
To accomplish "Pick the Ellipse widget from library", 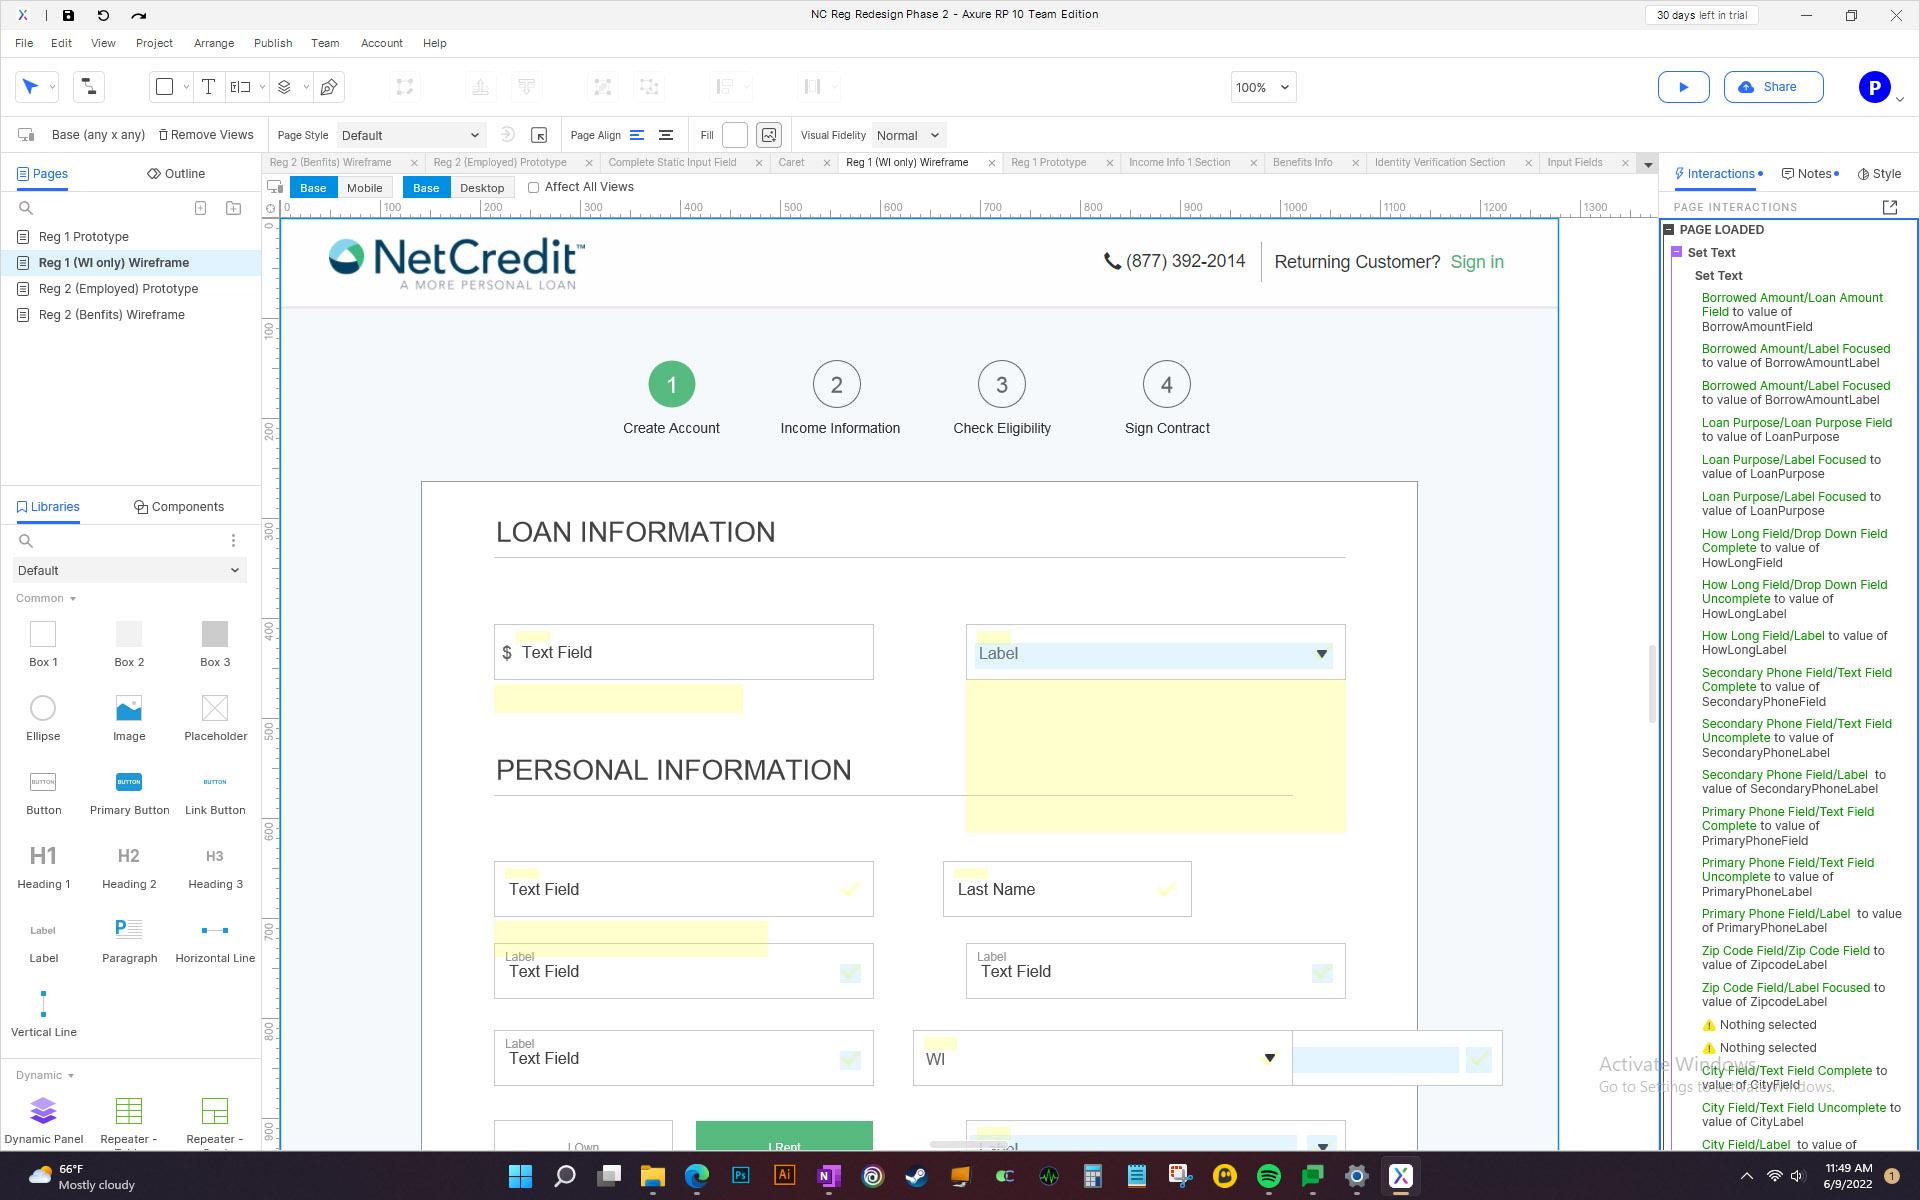I will pyautogui.click(x=43, y=718).
